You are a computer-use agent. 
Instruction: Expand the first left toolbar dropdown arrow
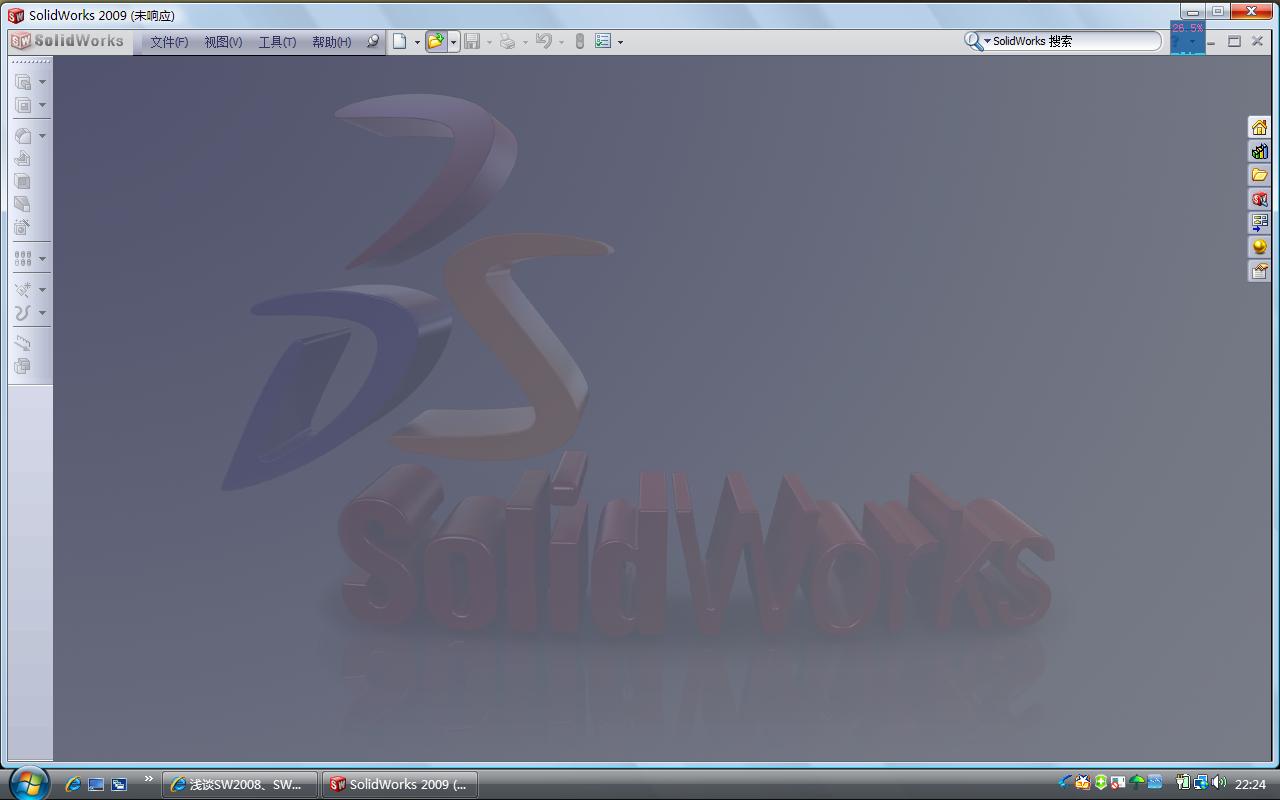coord(42,82)
